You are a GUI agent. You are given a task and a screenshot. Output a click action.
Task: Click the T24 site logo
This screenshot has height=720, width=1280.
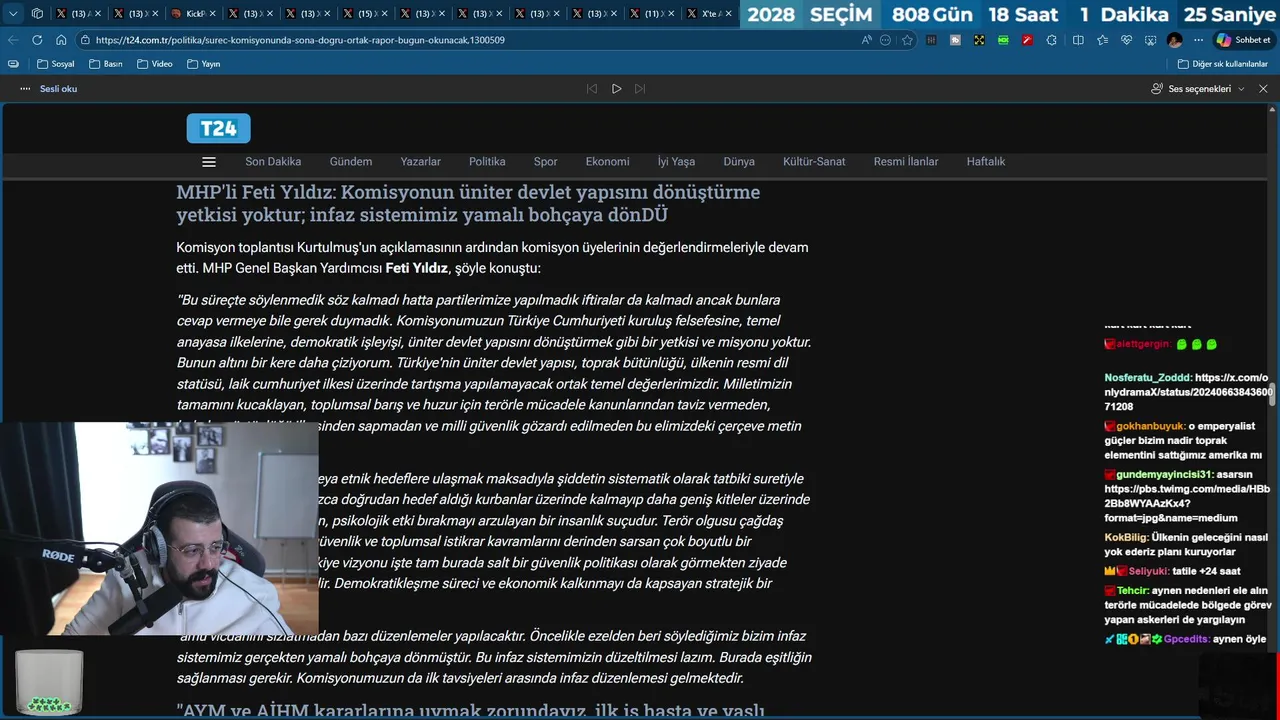click(x=218, y=128)
